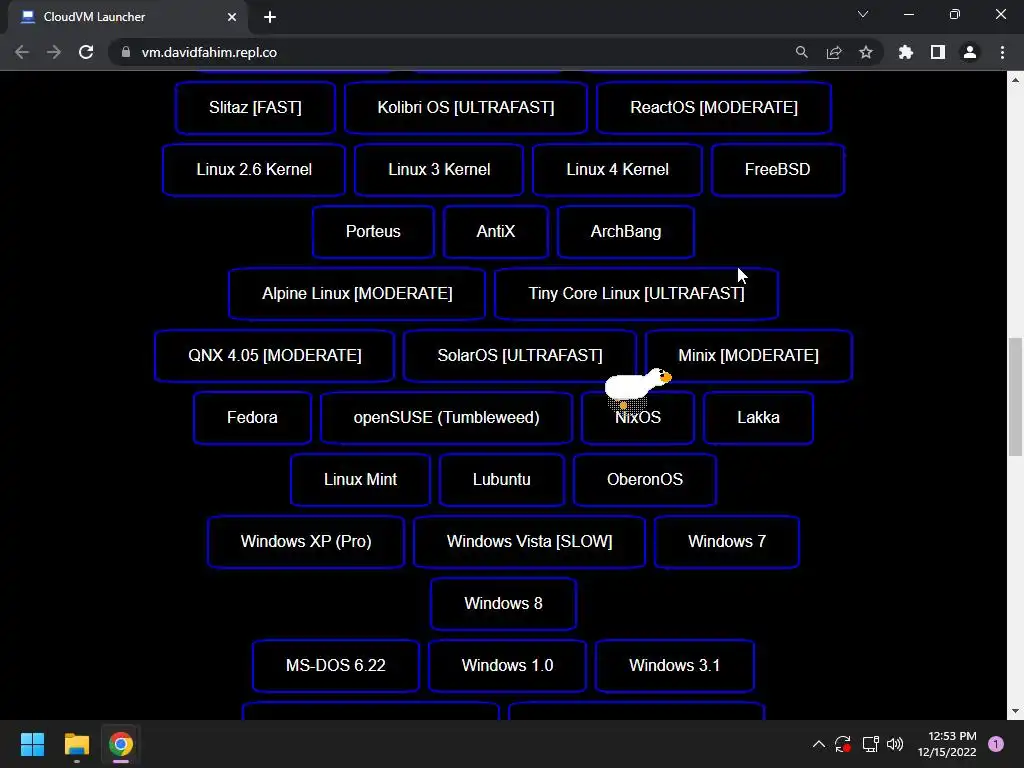This screenshot has width=1024, height=768.
Task: Open the Extensions puzzle icon
Action: coord(906,52)
